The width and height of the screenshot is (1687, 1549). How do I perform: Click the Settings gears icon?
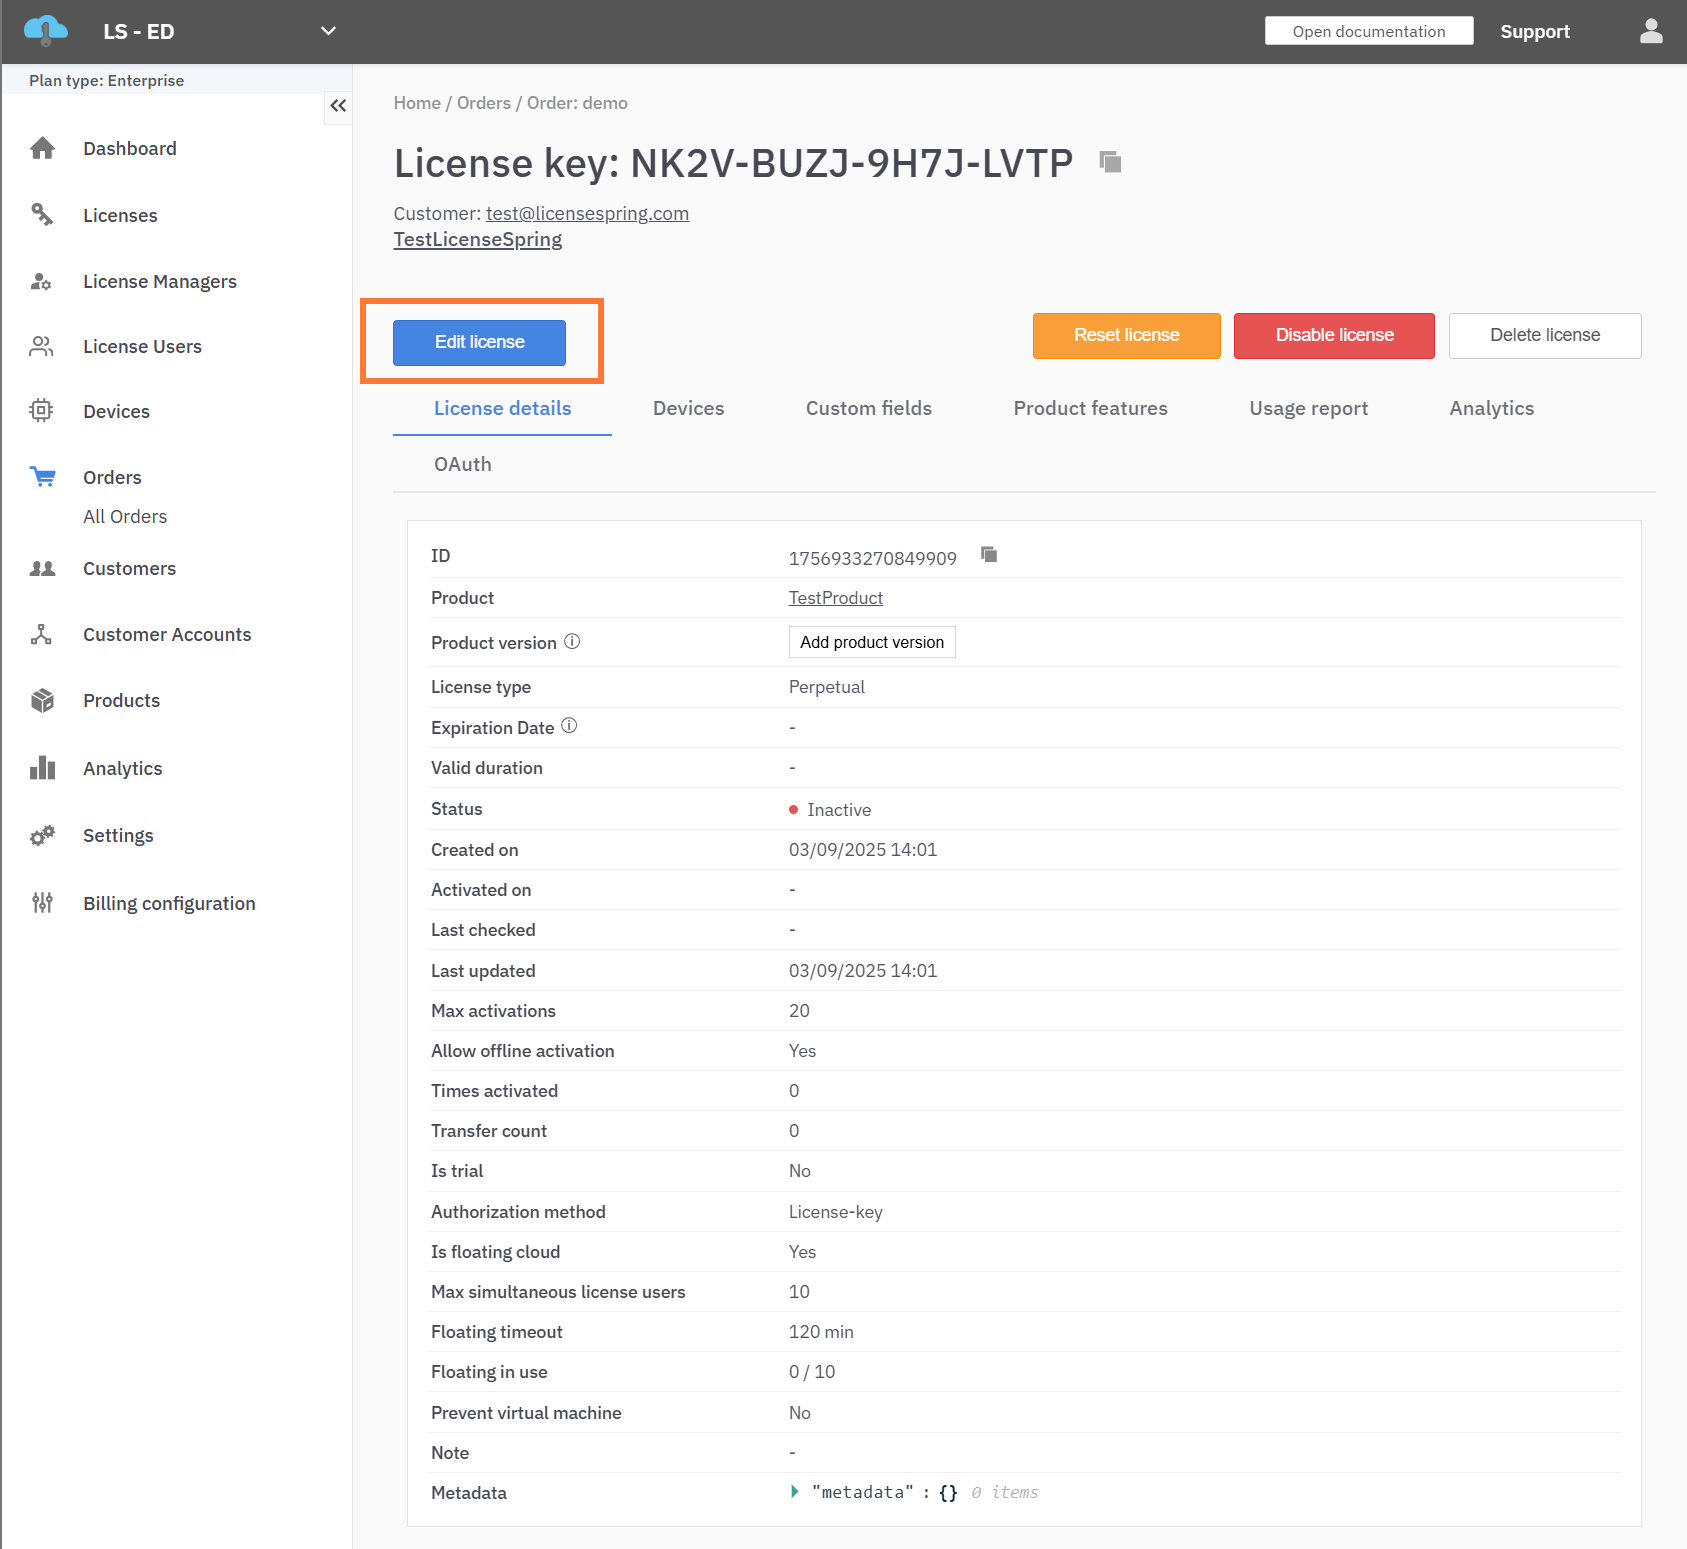tap(42, 836)
